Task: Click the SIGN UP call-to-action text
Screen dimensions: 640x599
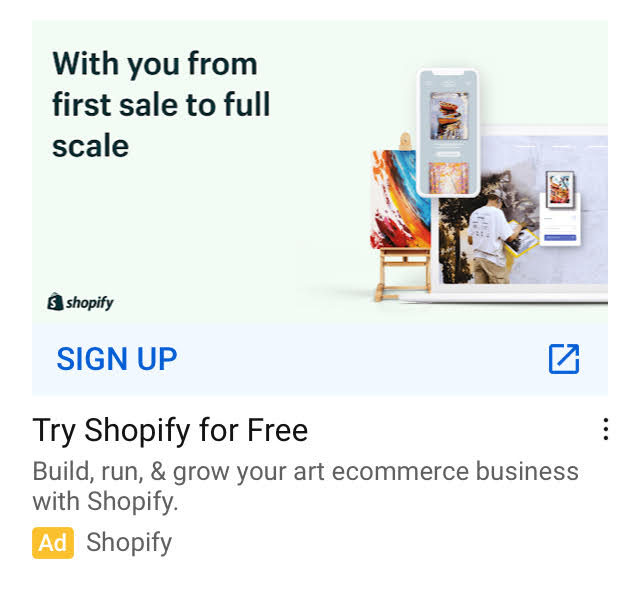Action: point(117,359)
